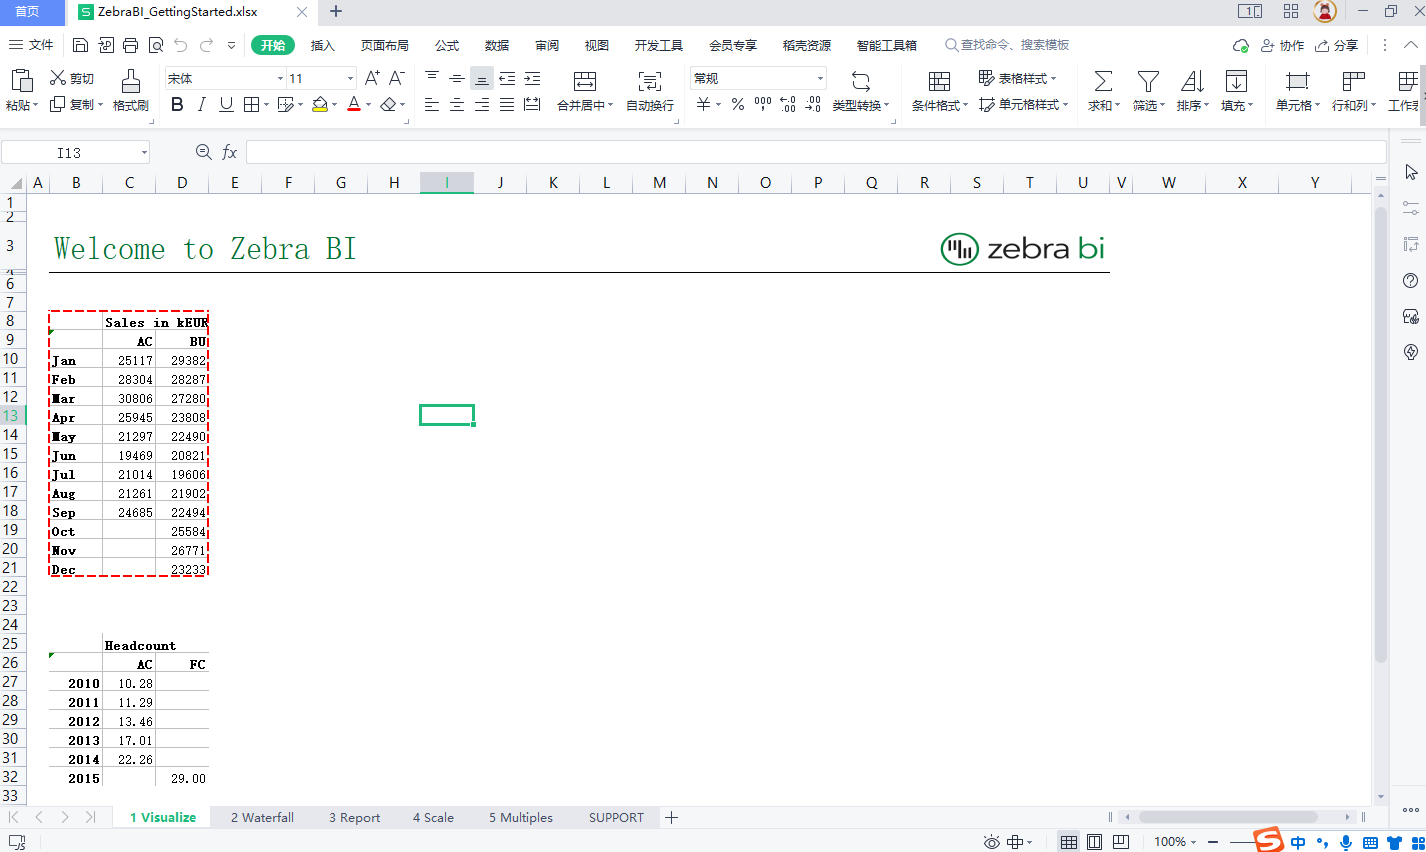Click the zoom magnifier icon in formula bar
This screenshot has height=852, width=1426.
(x=203, y=152)
